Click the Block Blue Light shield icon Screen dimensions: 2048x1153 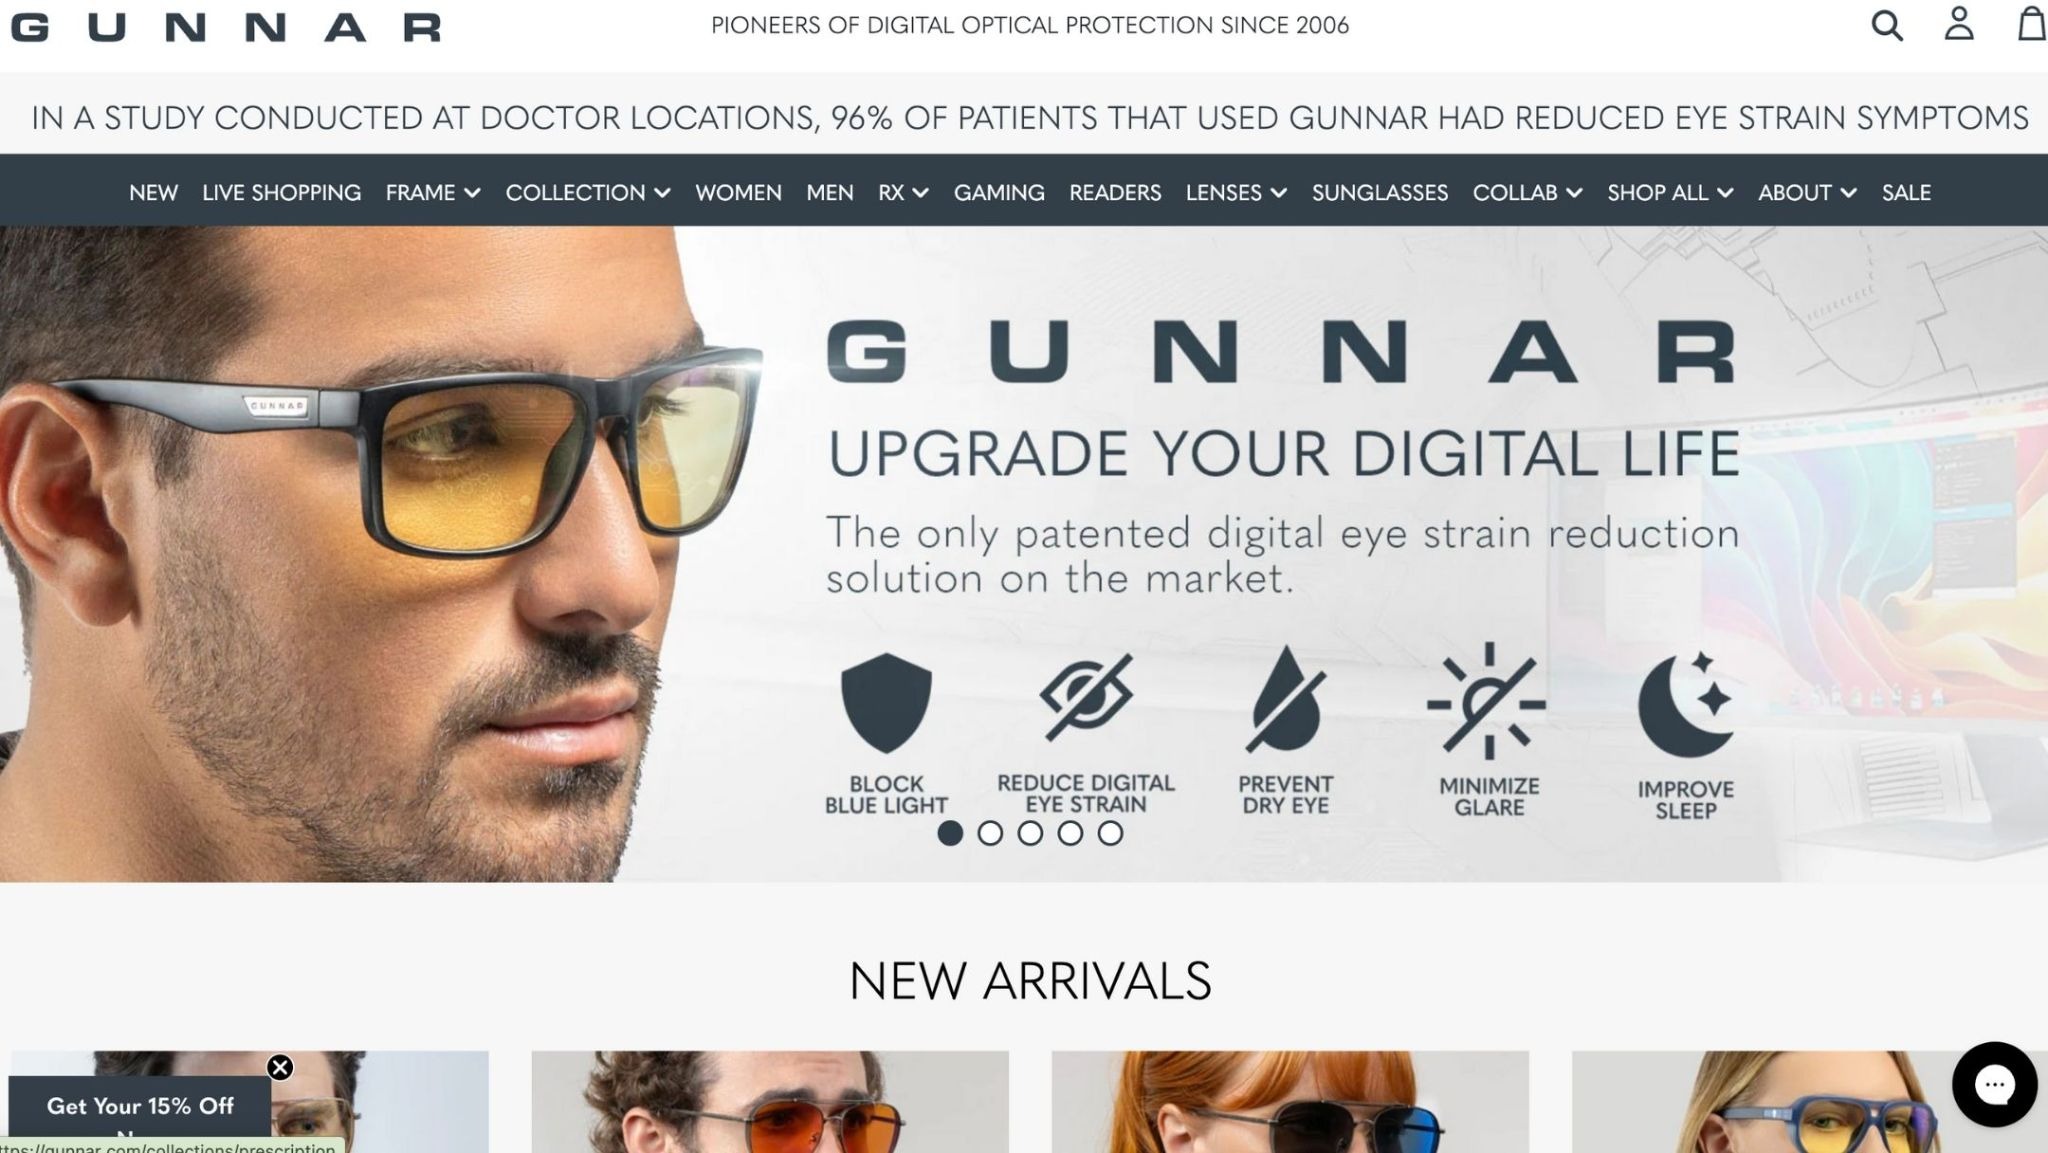(x=886, y=702)
